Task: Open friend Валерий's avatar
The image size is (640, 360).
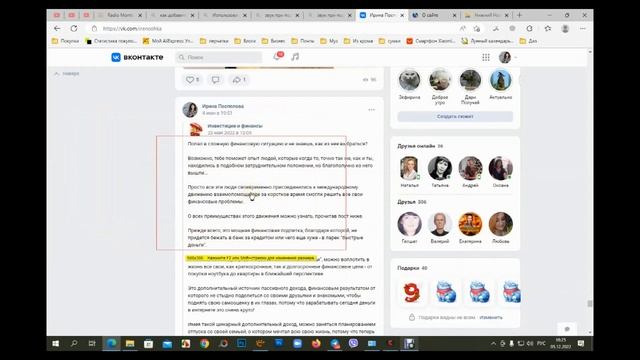Action: pos(440,224)
